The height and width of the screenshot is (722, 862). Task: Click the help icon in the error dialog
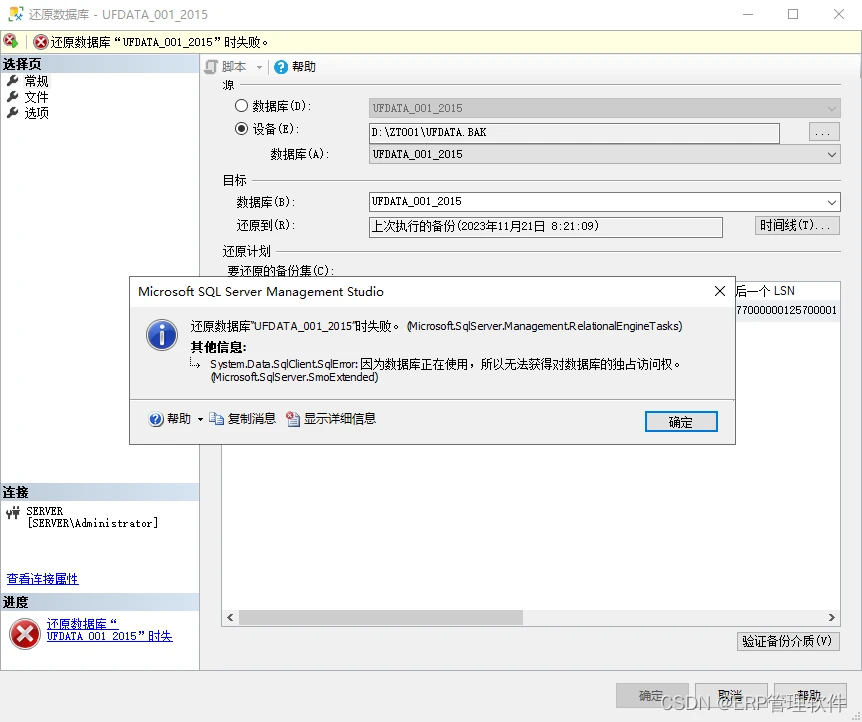[156, 419]
